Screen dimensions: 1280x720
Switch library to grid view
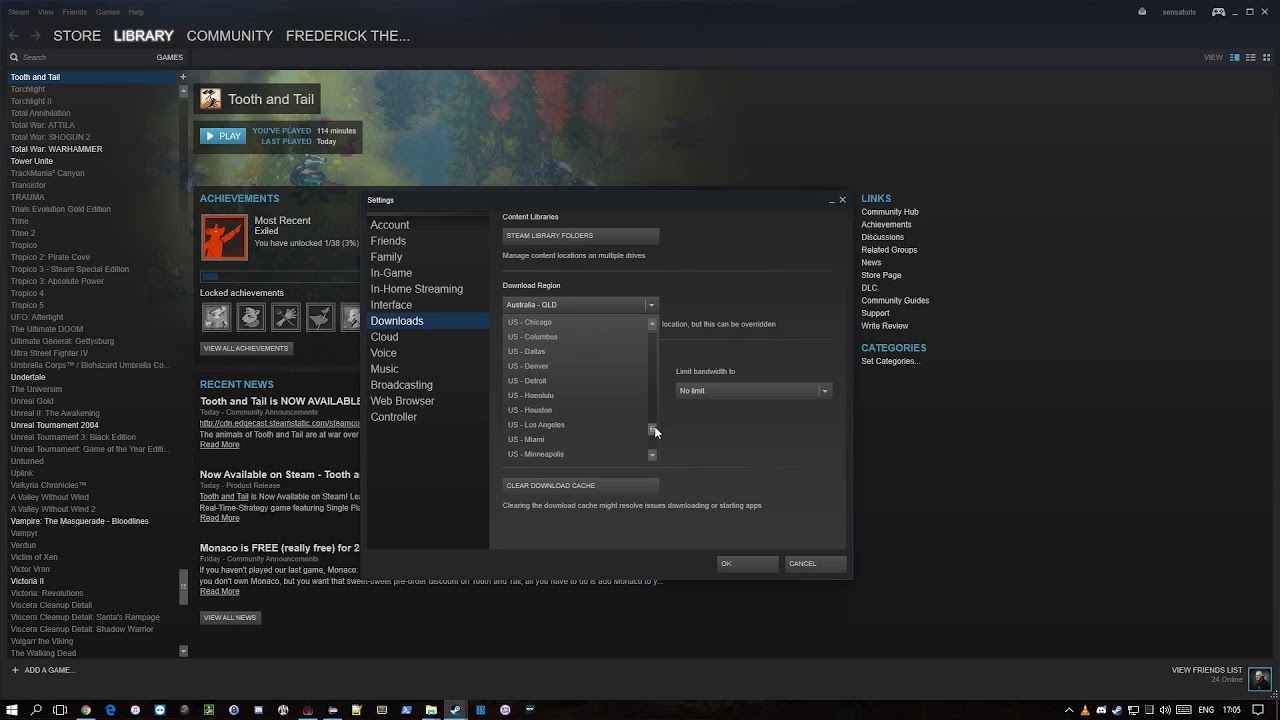1266,57
